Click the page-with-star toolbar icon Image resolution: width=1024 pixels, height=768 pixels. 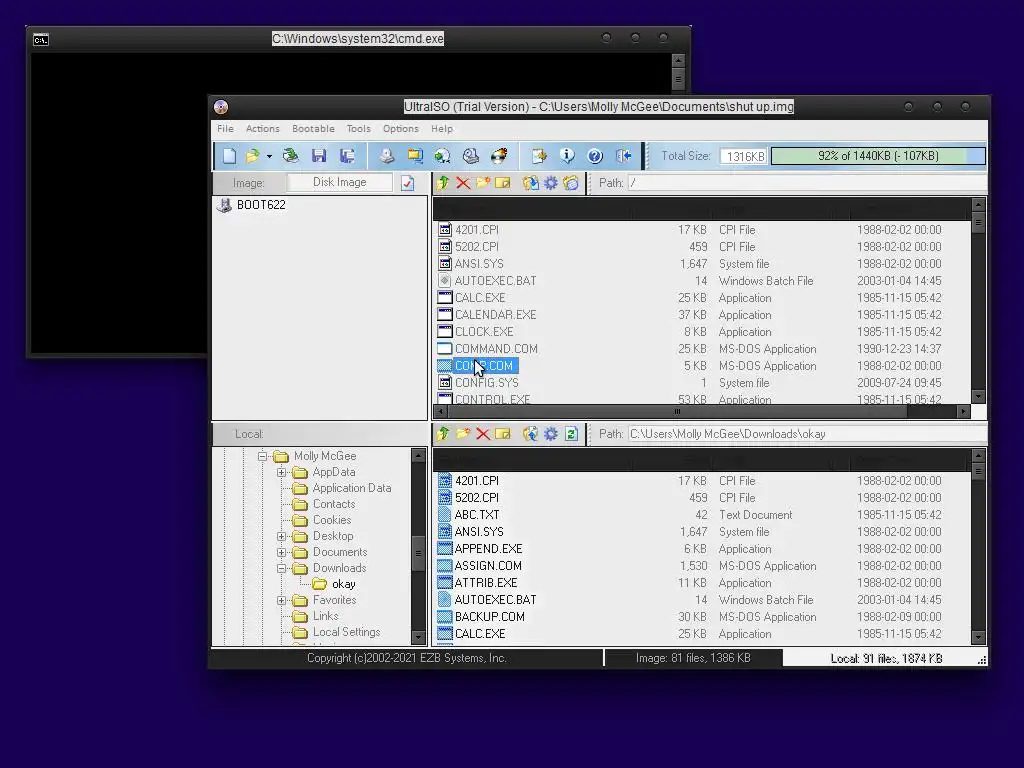539,155
